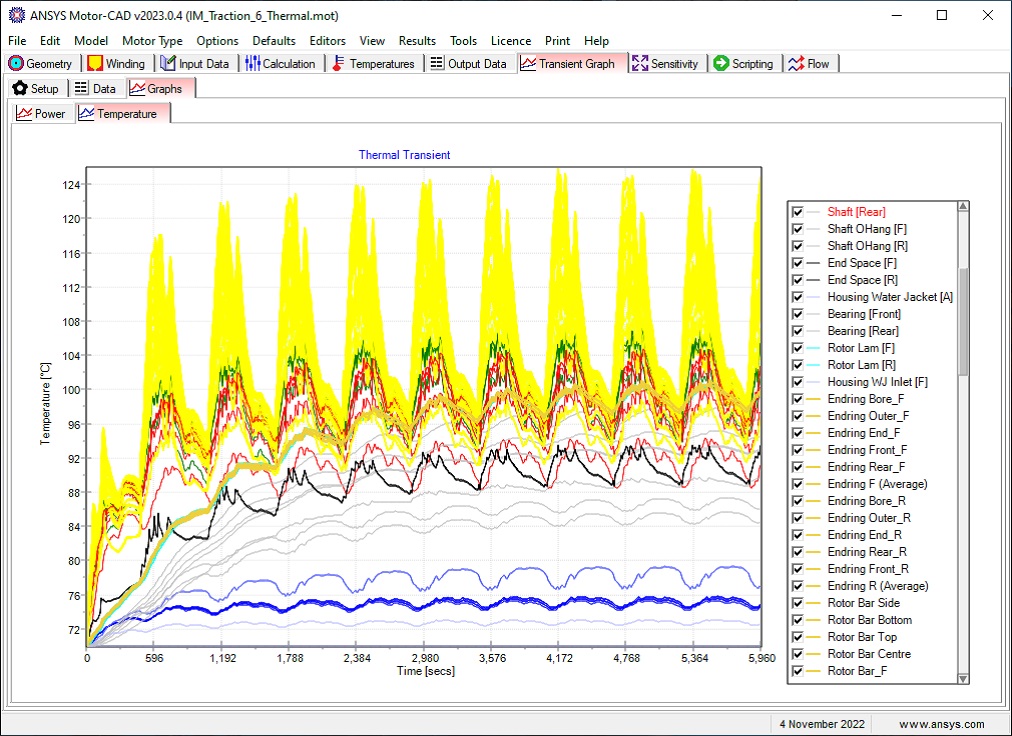
Task: Click the Geometry tab icon
Action: [15, 63]
